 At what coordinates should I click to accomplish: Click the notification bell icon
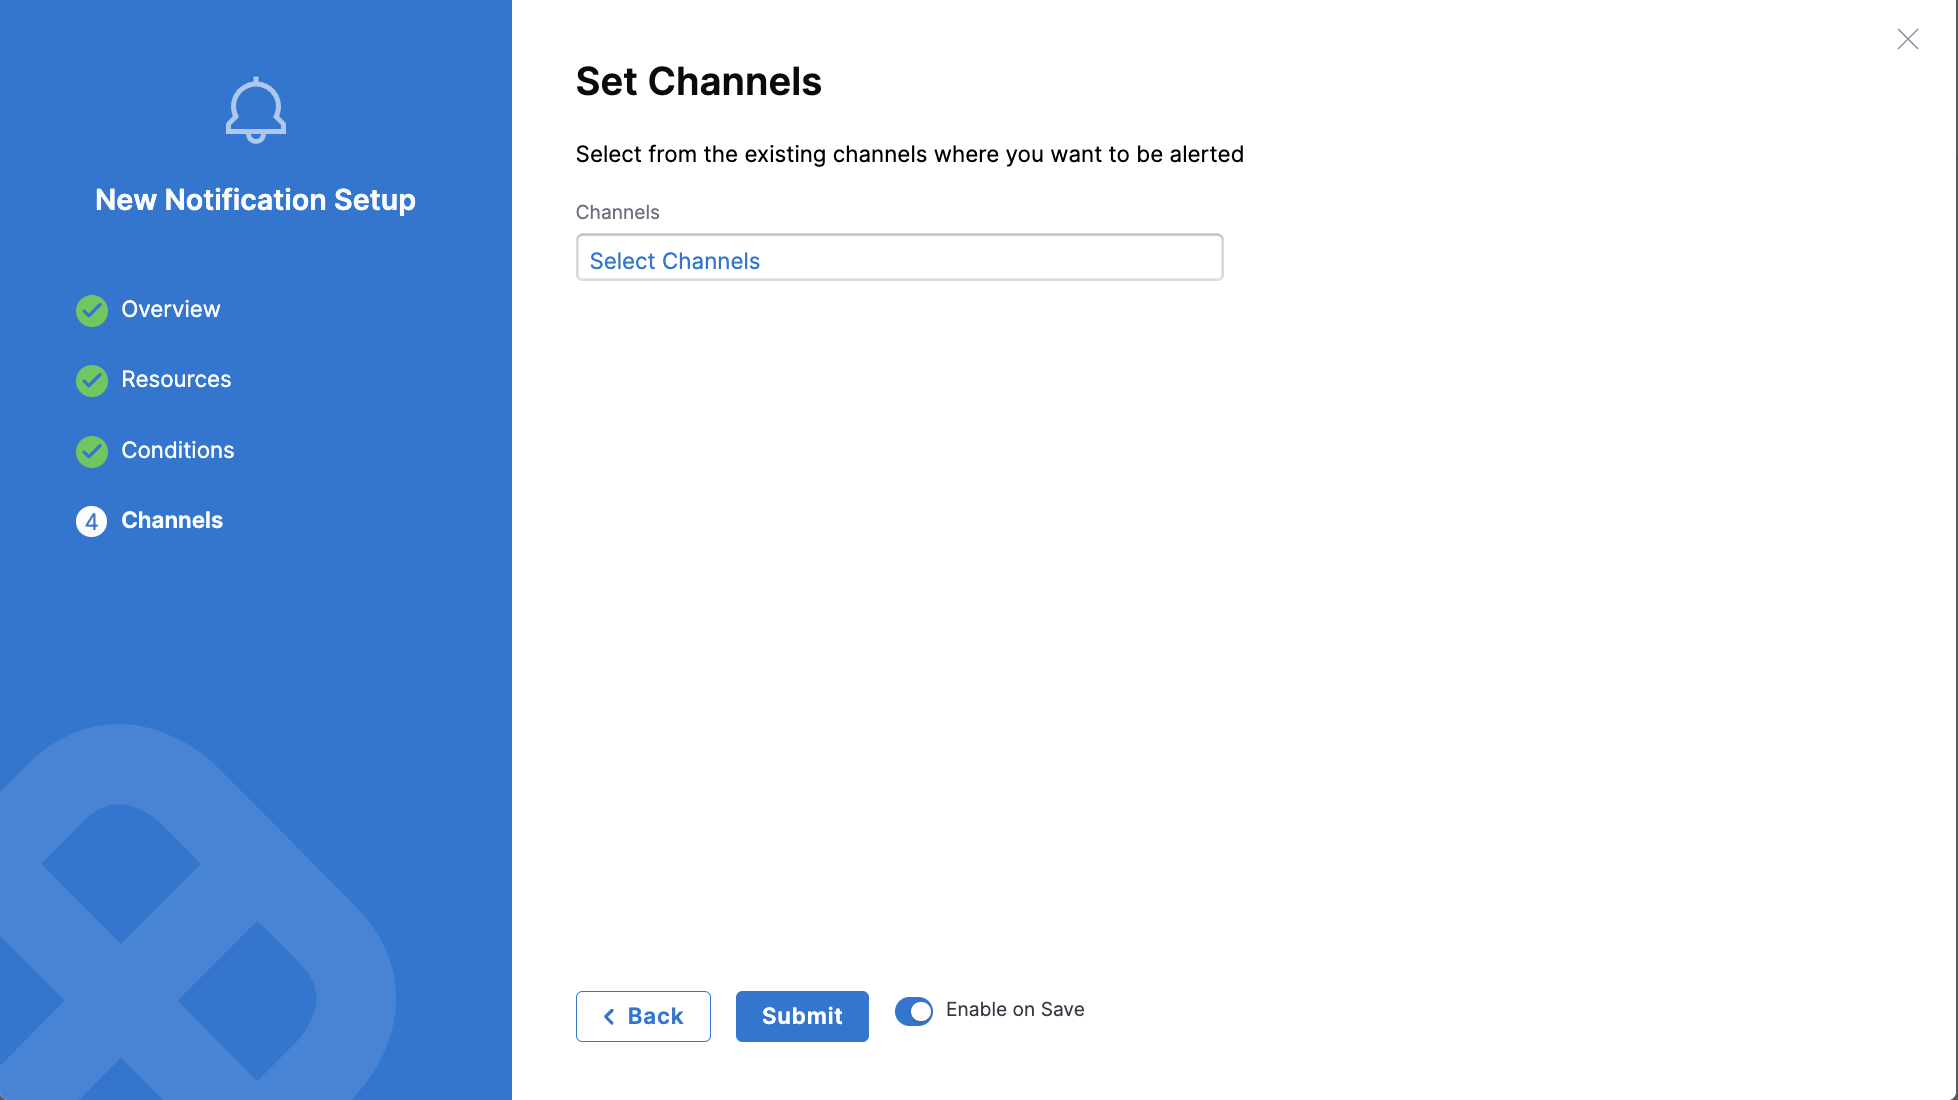click(256, 110)
